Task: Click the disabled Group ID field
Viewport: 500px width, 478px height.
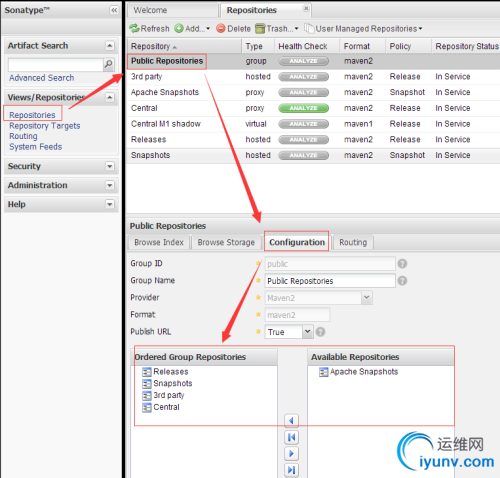Action: [x=330, y=264]
